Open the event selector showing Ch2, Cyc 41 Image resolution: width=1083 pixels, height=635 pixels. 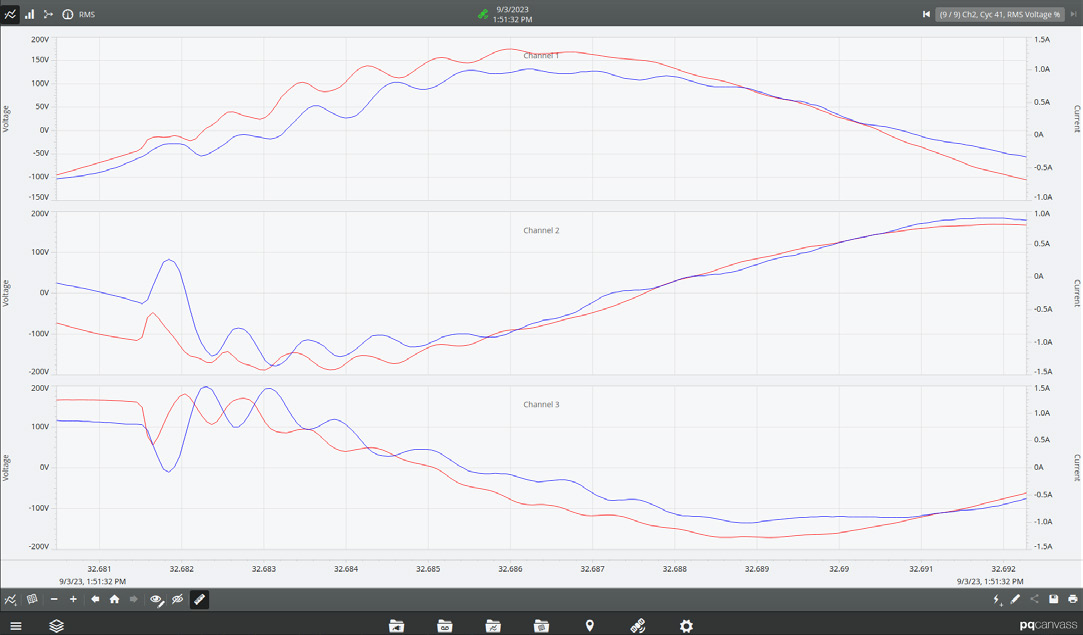coord(999,14)
